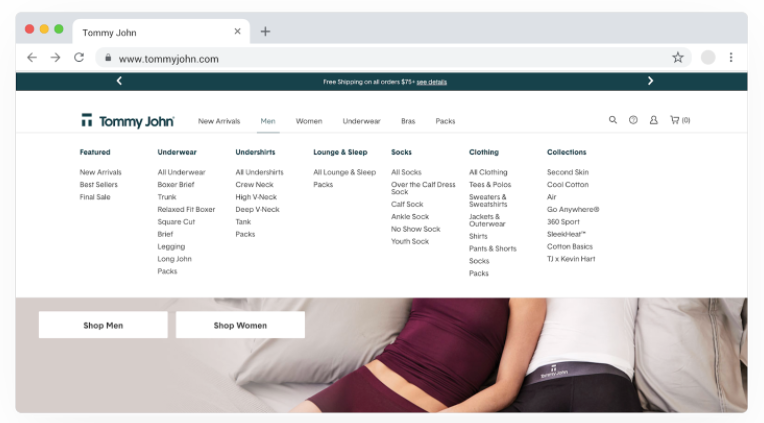Open Square Cut link

176,222
